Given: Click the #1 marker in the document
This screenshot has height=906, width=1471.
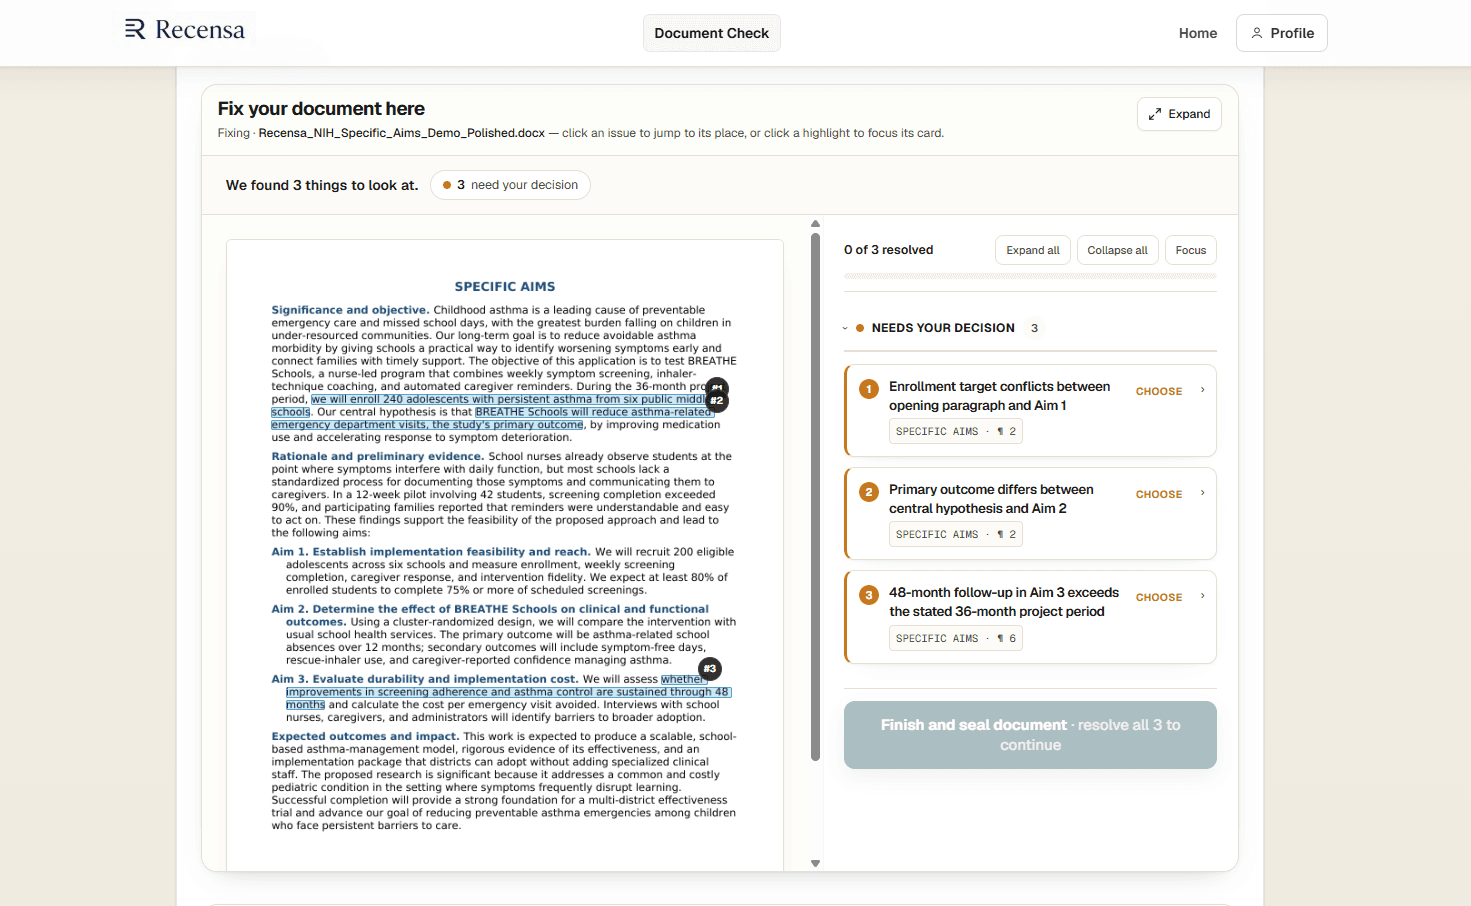Looking at the screenshot, I should [717, 387].
